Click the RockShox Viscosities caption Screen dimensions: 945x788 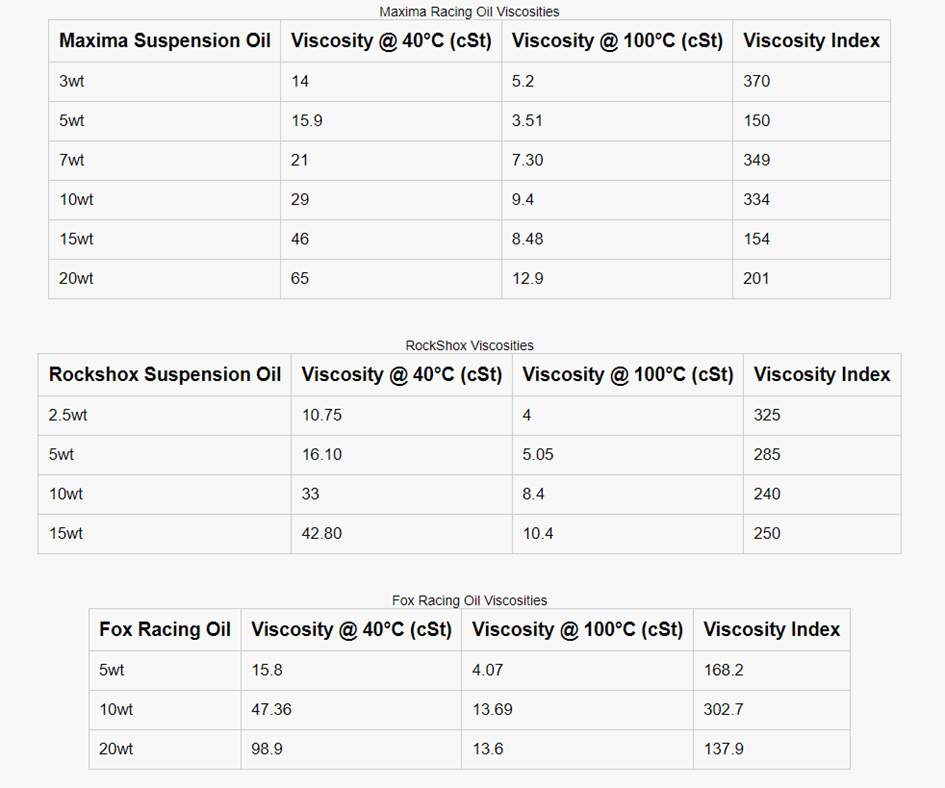[x=469, y=346]
